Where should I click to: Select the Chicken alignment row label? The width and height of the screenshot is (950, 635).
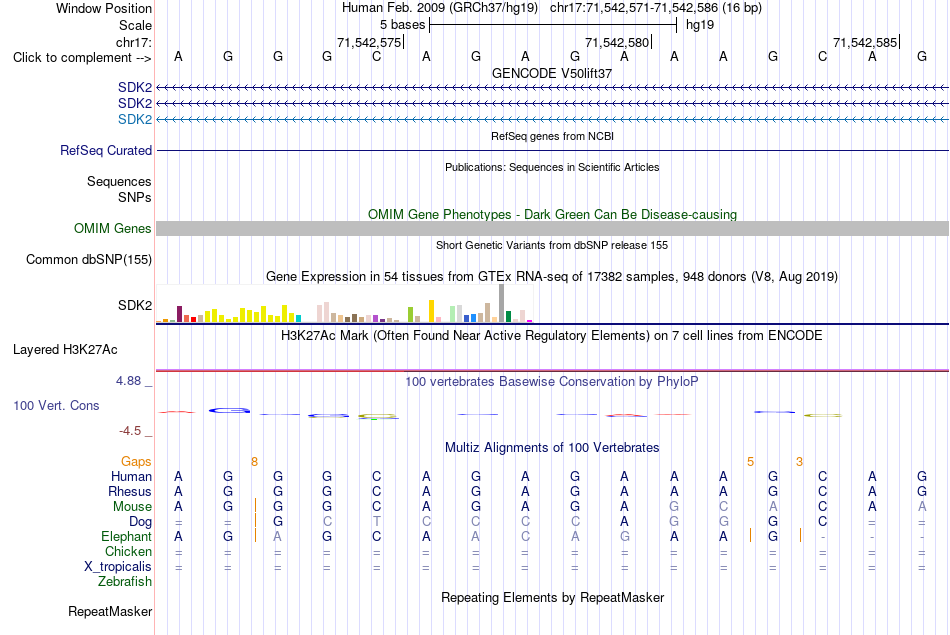[x=128, y=551]
